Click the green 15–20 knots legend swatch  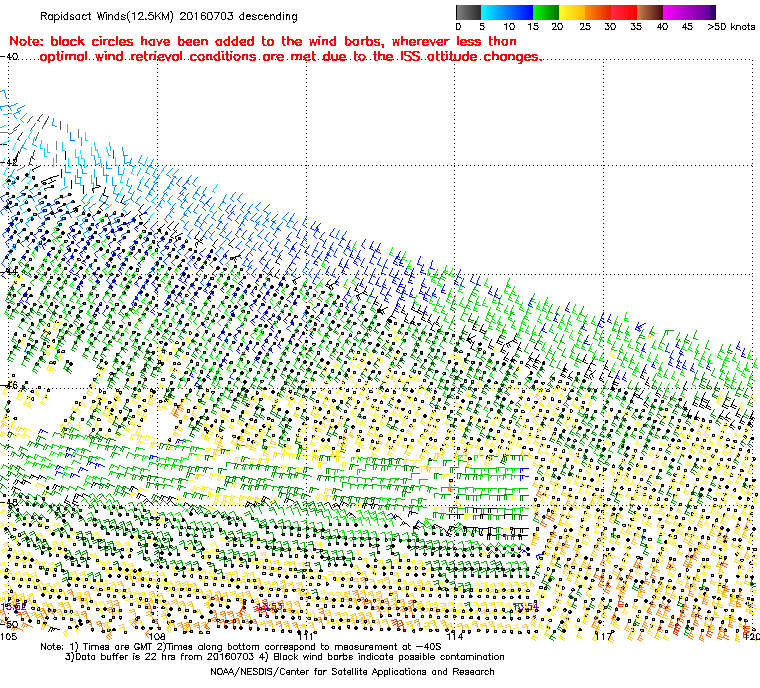pyautogui.click(x=546, y=12)
